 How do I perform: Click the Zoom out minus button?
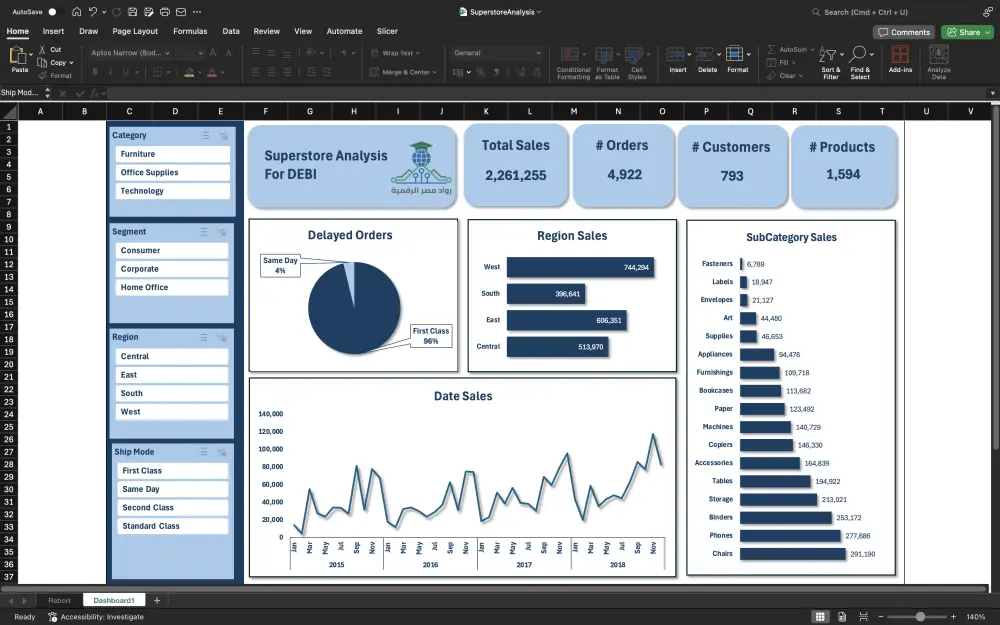click(881, 617)
